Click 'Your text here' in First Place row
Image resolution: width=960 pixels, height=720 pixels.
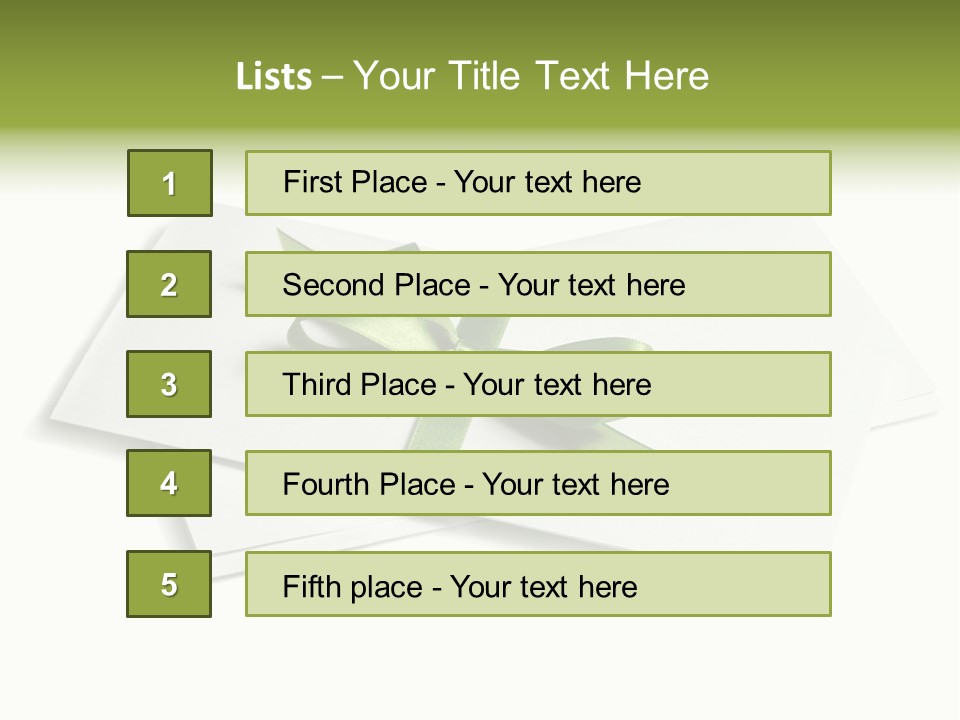click(x=547, y=182)
